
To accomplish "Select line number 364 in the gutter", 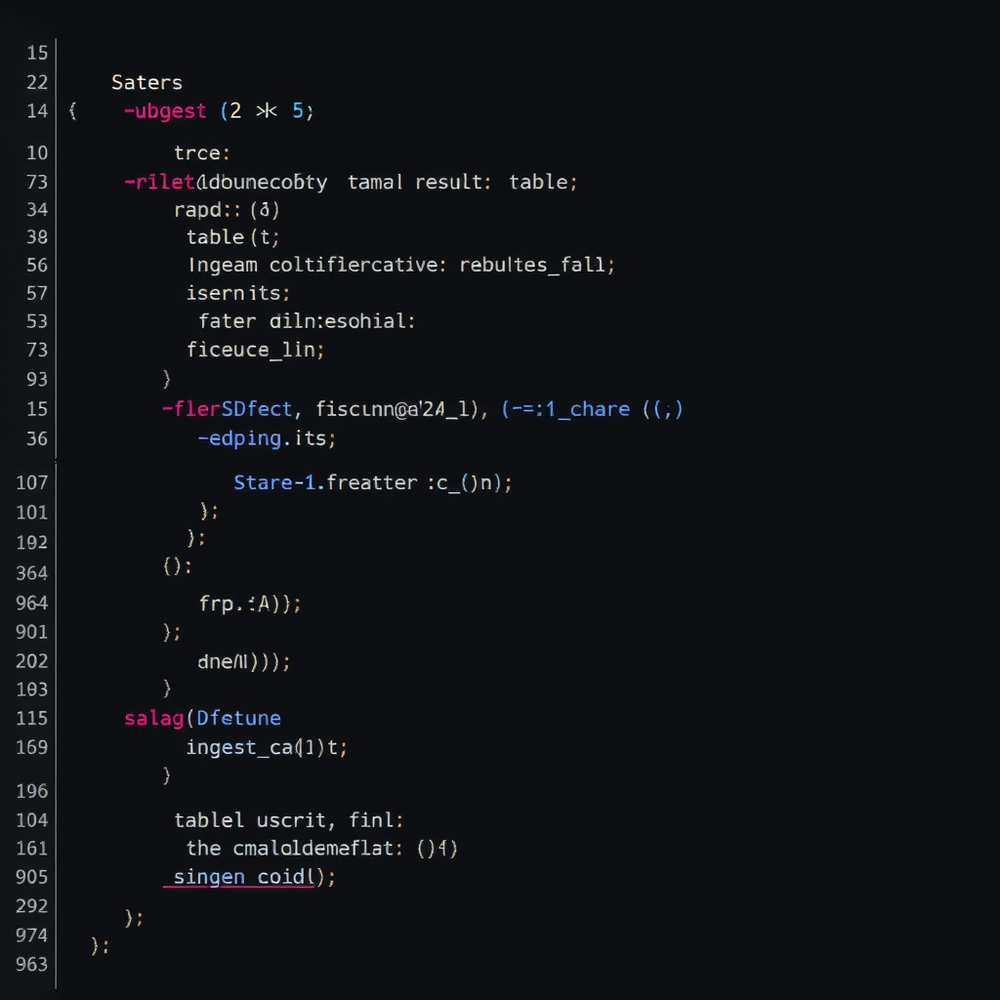I will coord(31,572).
